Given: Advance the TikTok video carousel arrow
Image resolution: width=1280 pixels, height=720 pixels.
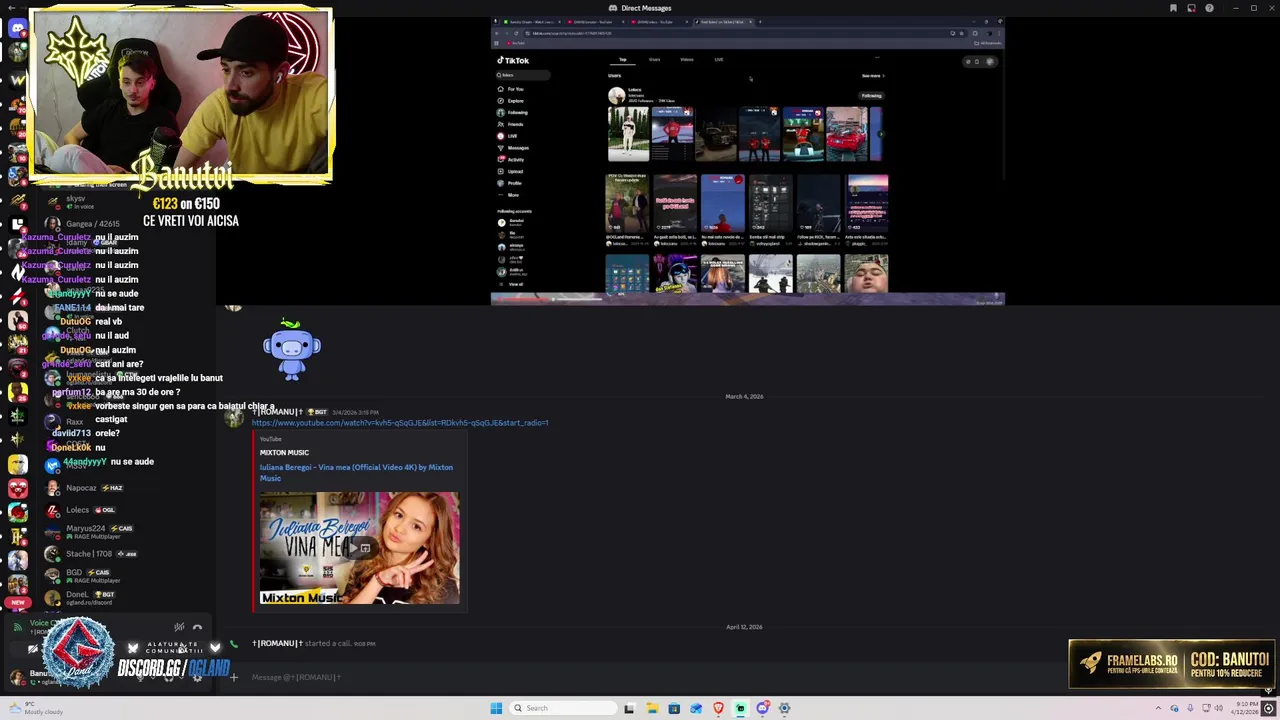Looking at the screenshot, I should [x=881, y=134].
